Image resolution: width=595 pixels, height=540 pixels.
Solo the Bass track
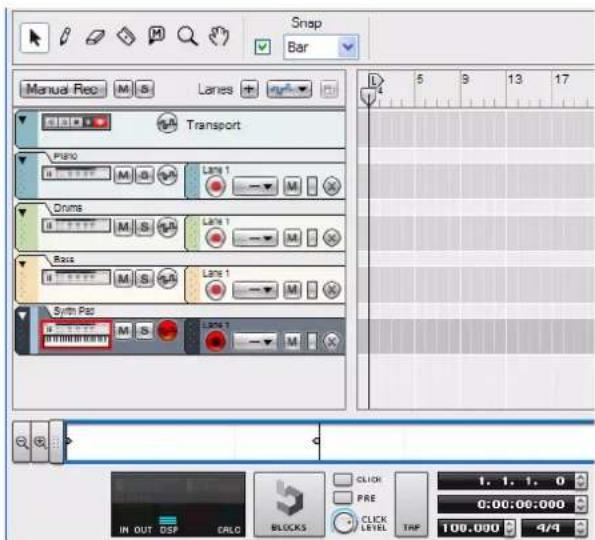tap(145, 279)
